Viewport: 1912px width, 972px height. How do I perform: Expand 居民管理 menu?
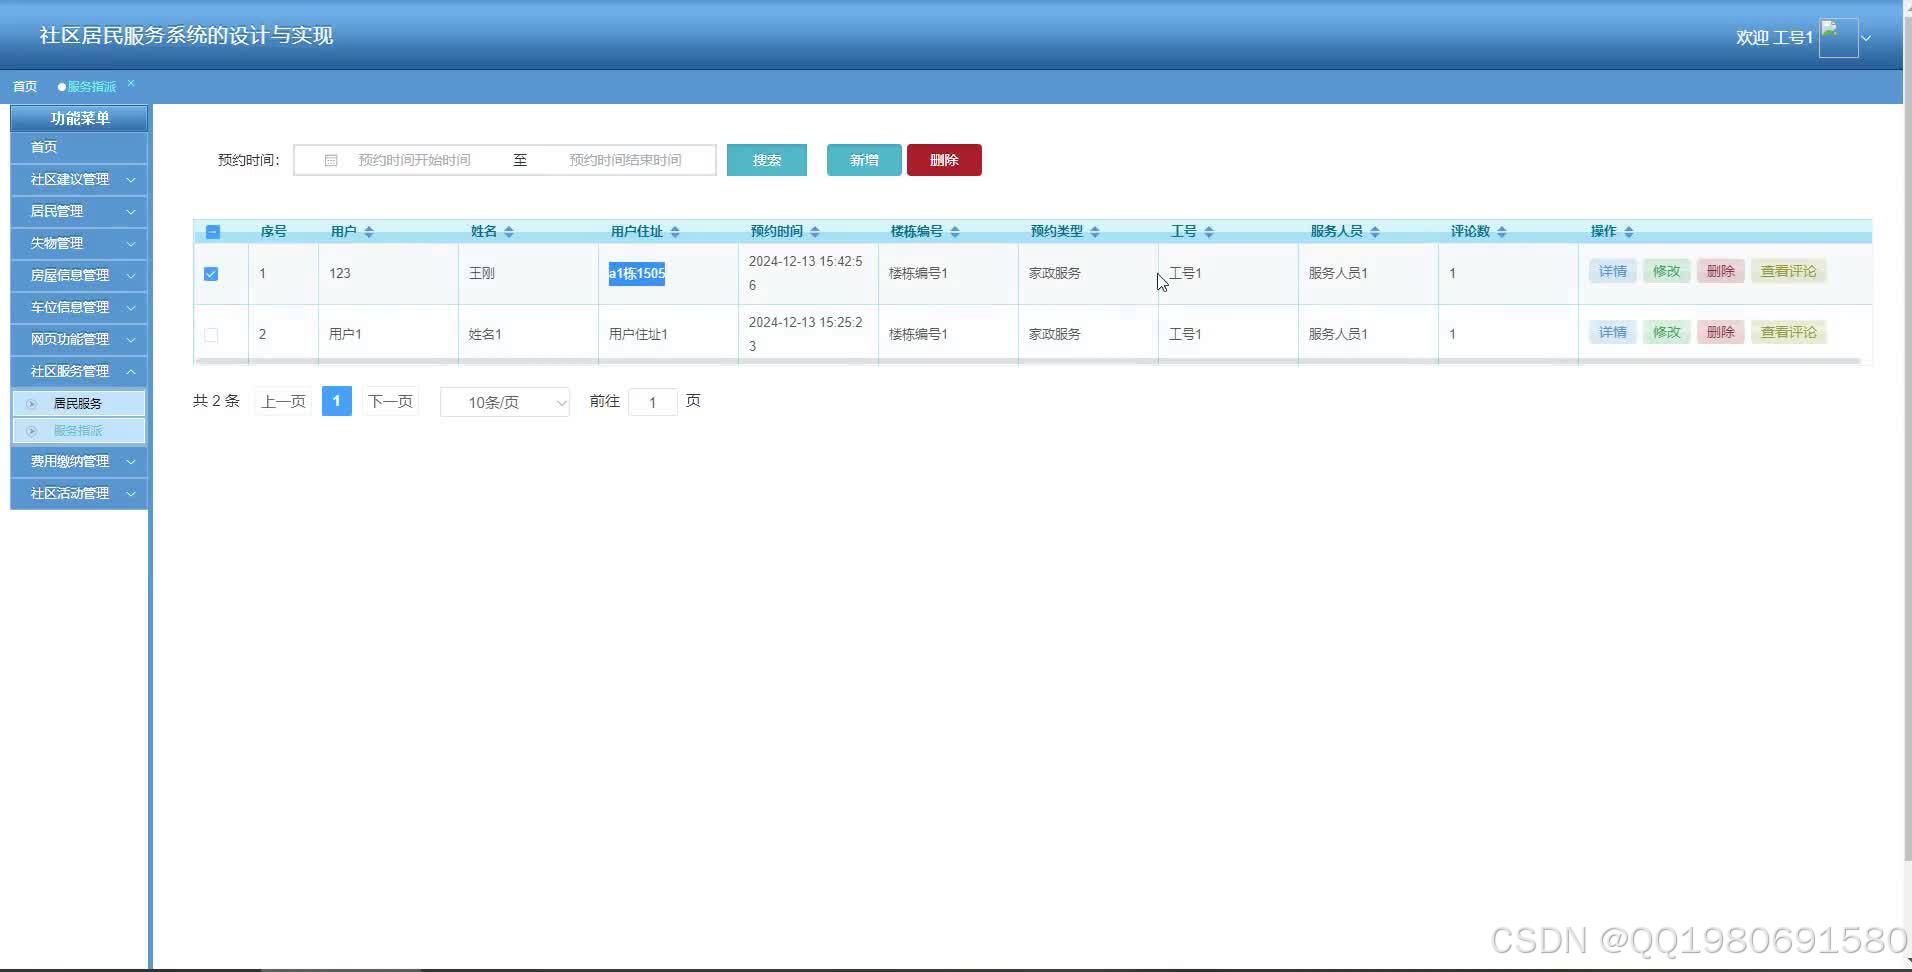coord(79,212)
